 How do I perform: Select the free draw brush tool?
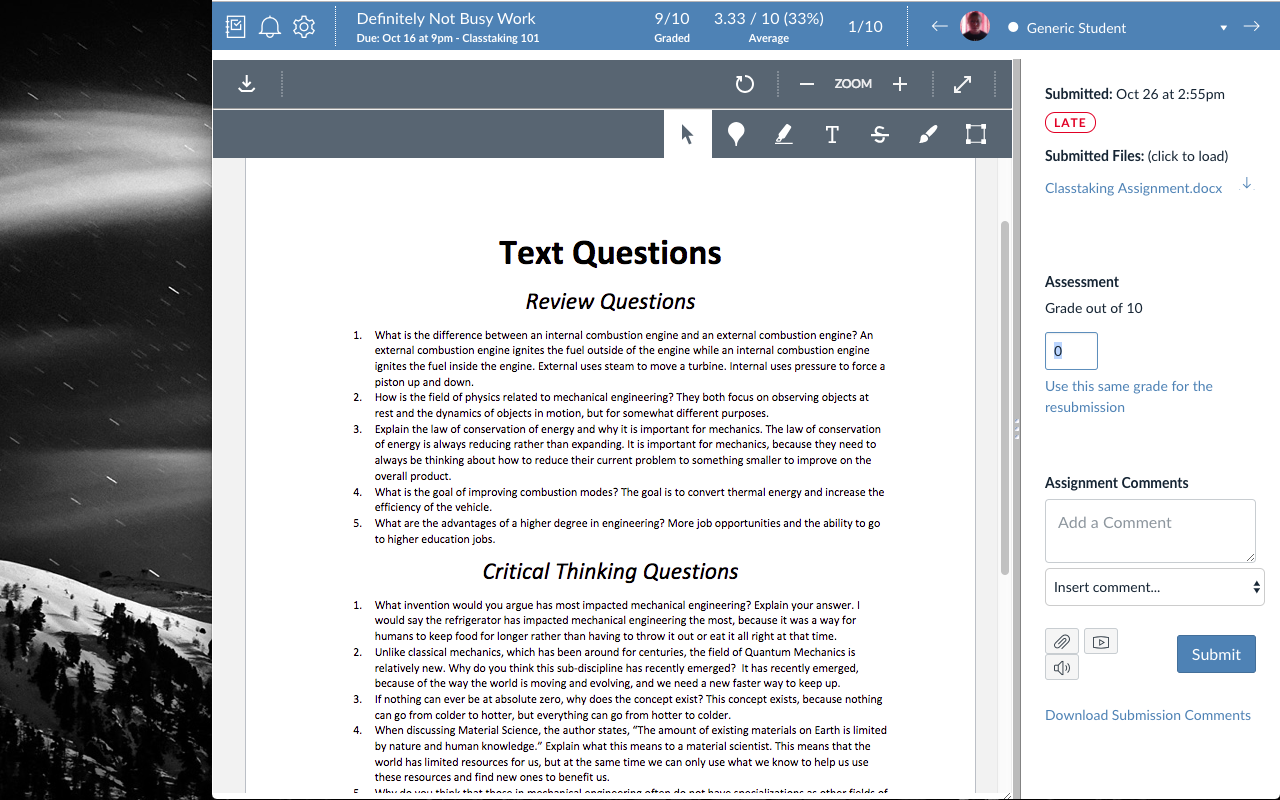pyautogui.click(x=928, y=134)
